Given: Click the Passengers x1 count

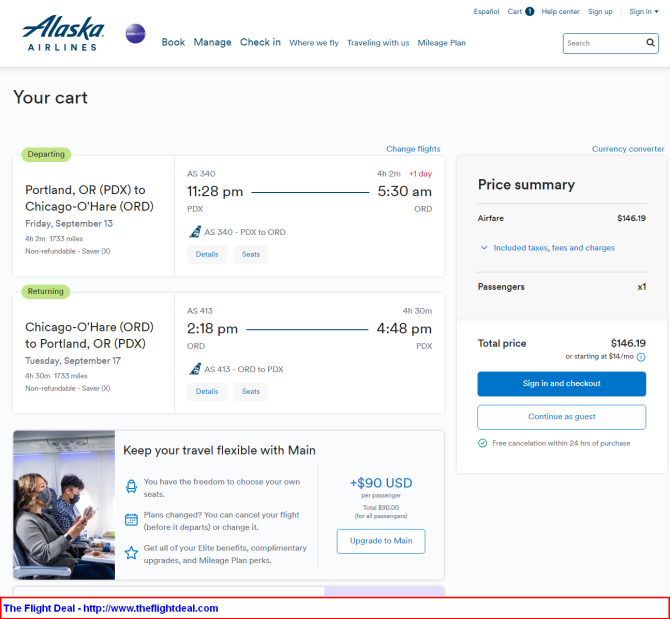Looking at the screenshot, I should tap(641, 287).
